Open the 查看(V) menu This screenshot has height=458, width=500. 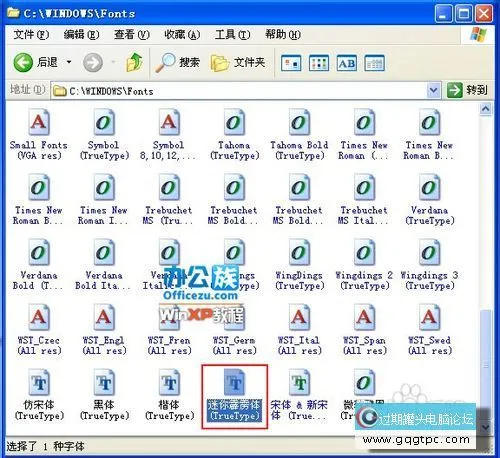[132, 34]
